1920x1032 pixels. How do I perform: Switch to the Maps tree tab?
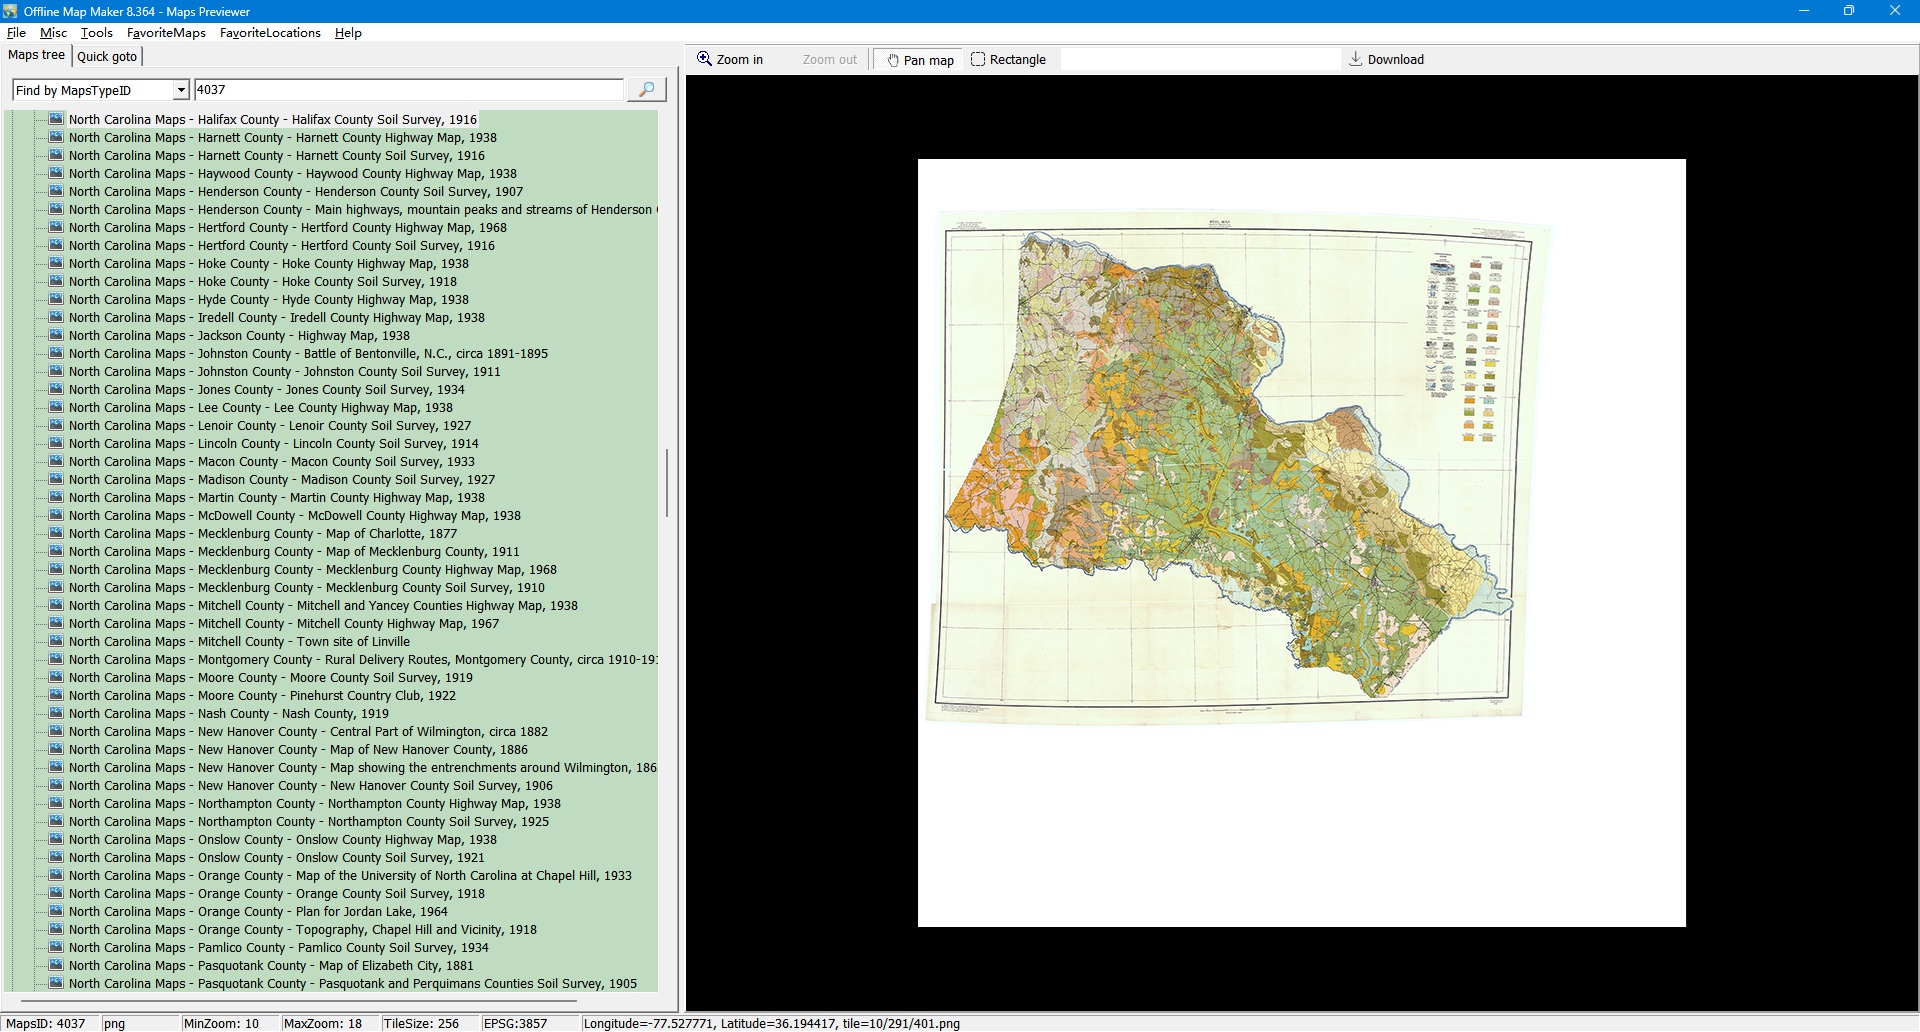click(37, 55)
